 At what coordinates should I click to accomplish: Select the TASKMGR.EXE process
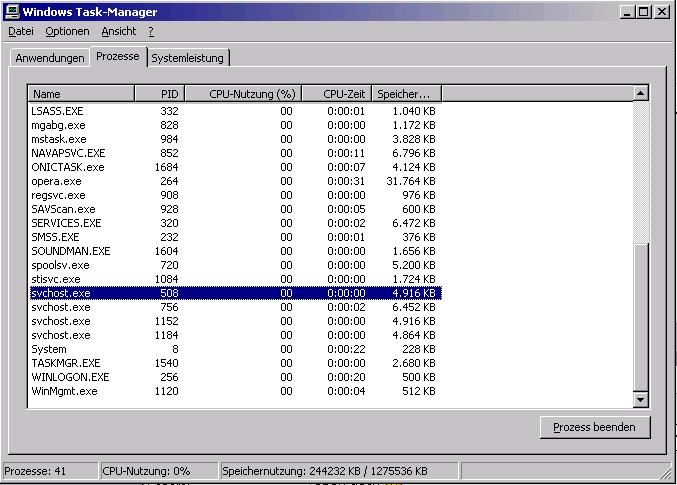click(235, 363)
